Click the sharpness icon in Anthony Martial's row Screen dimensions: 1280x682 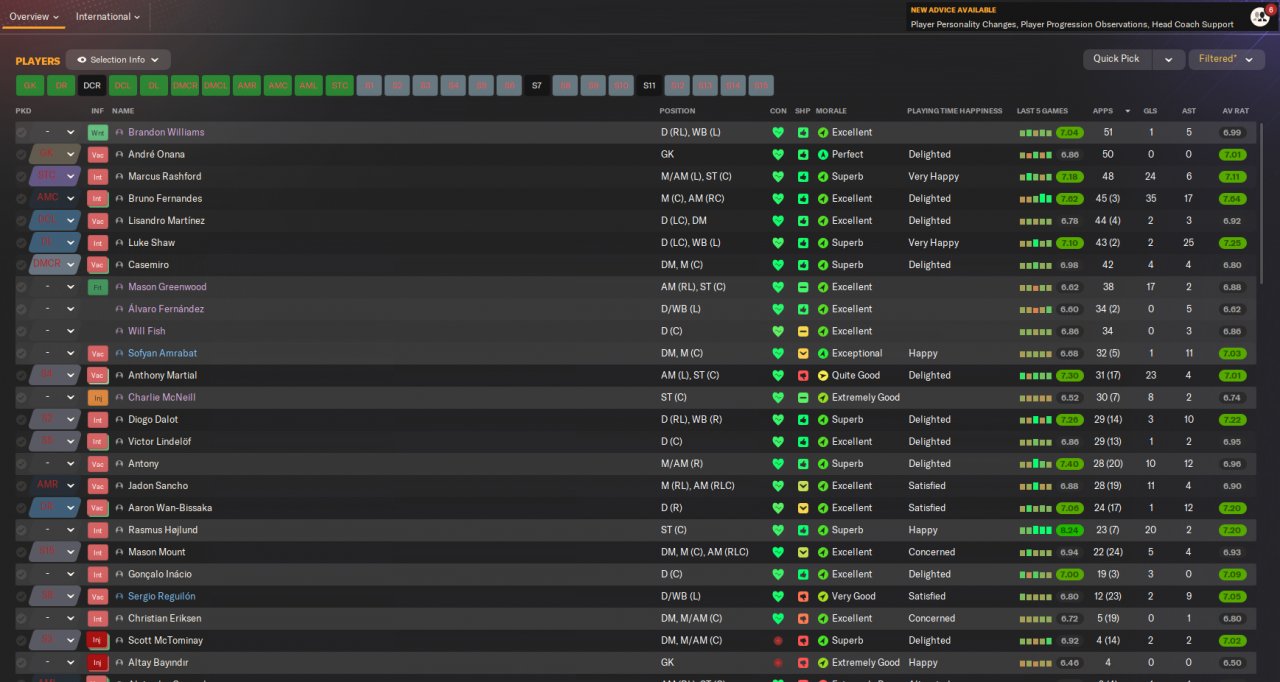(803, 376)
